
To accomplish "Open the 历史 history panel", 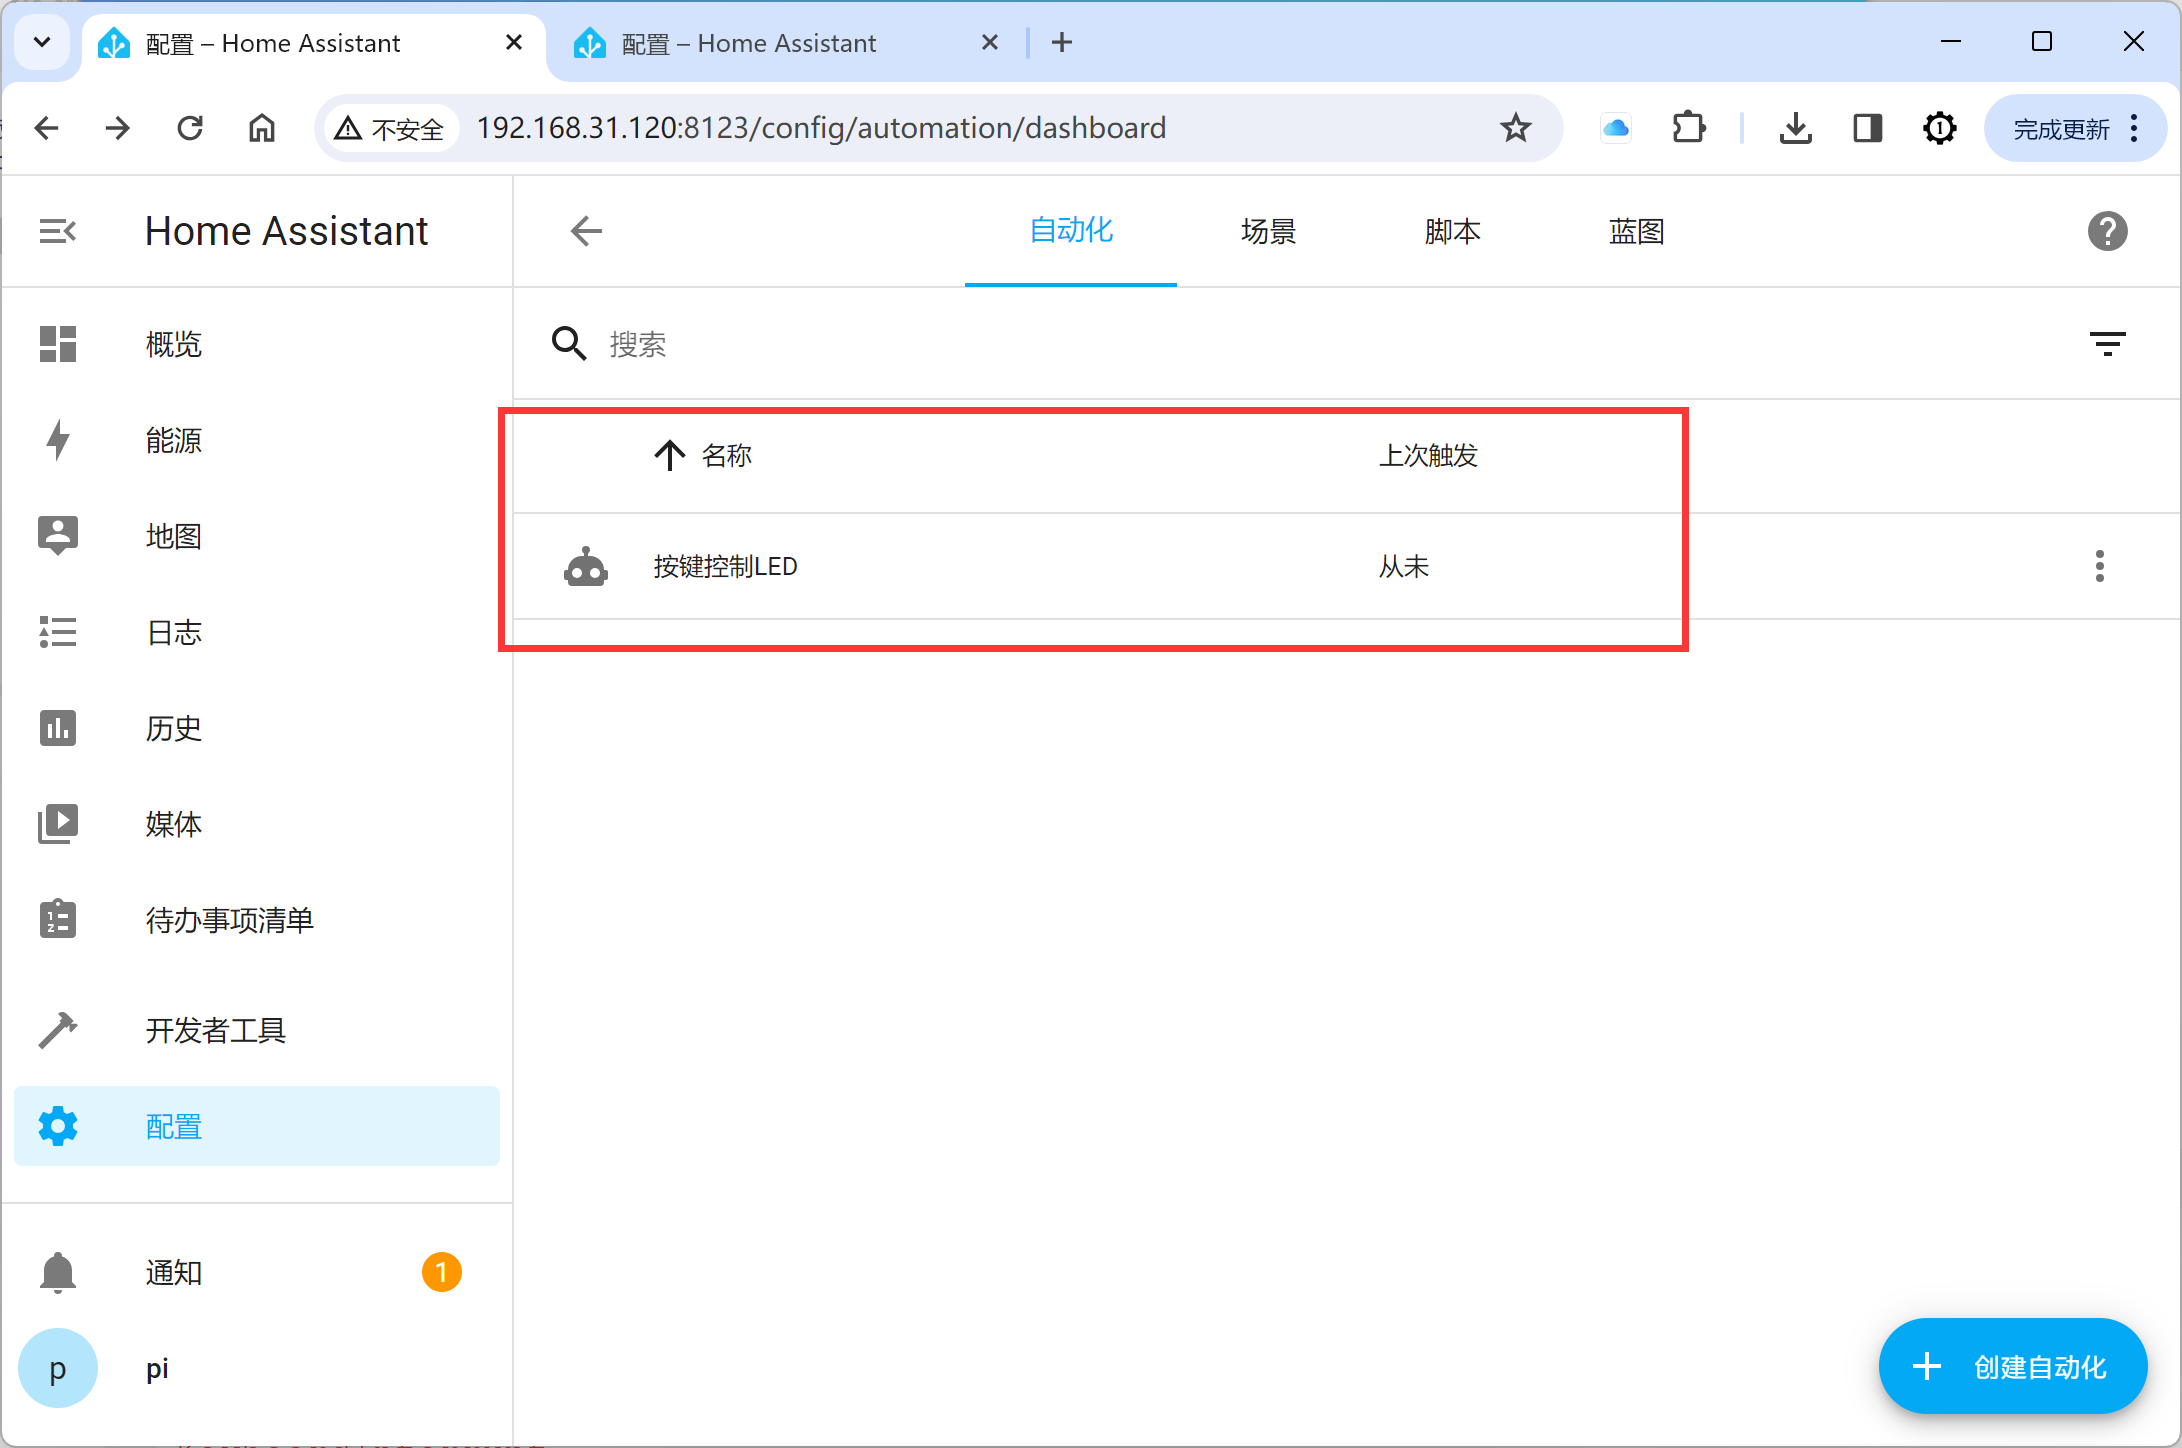I will point(257,728).
